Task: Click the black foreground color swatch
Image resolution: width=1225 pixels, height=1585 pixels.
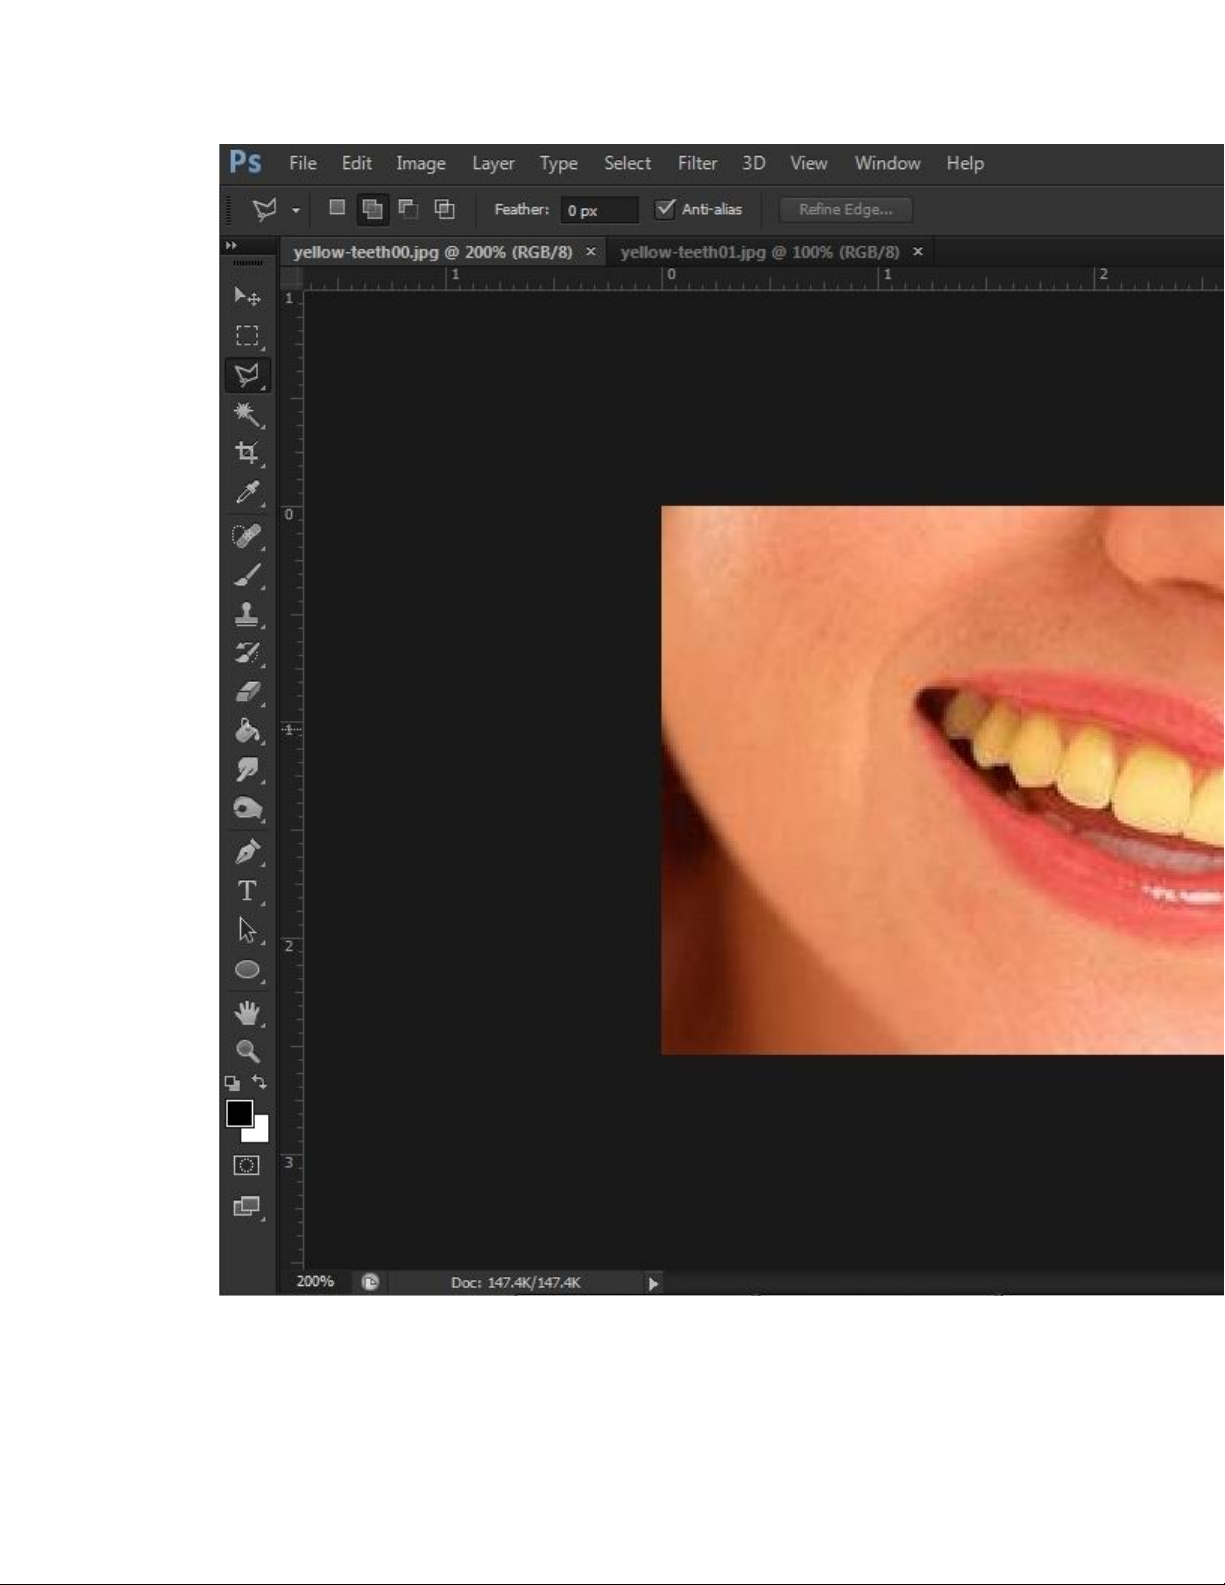Action: (239, 1113)
